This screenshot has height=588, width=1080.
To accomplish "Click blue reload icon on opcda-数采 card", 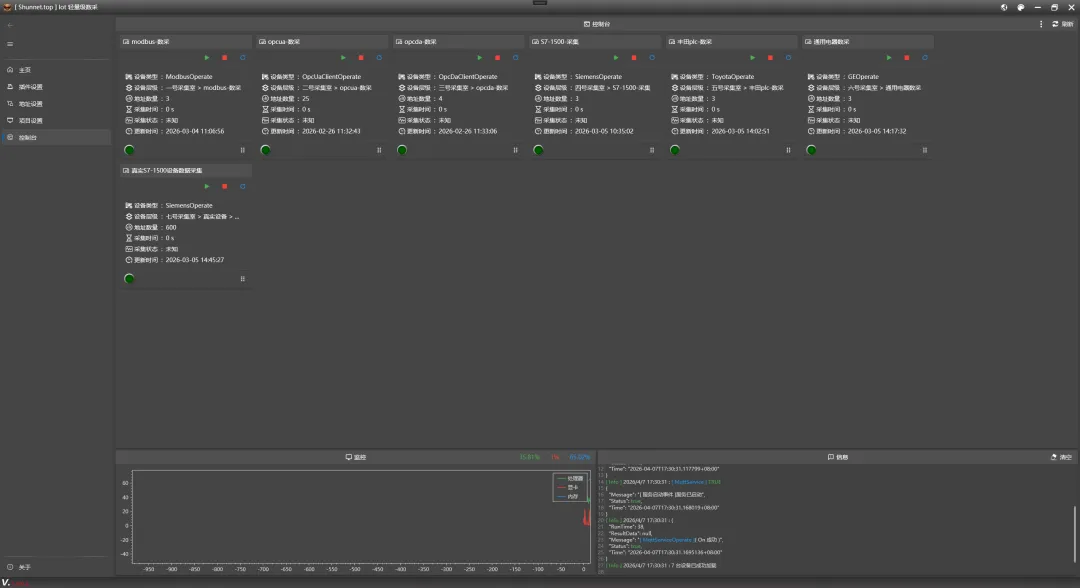I will tap(515, 58).
